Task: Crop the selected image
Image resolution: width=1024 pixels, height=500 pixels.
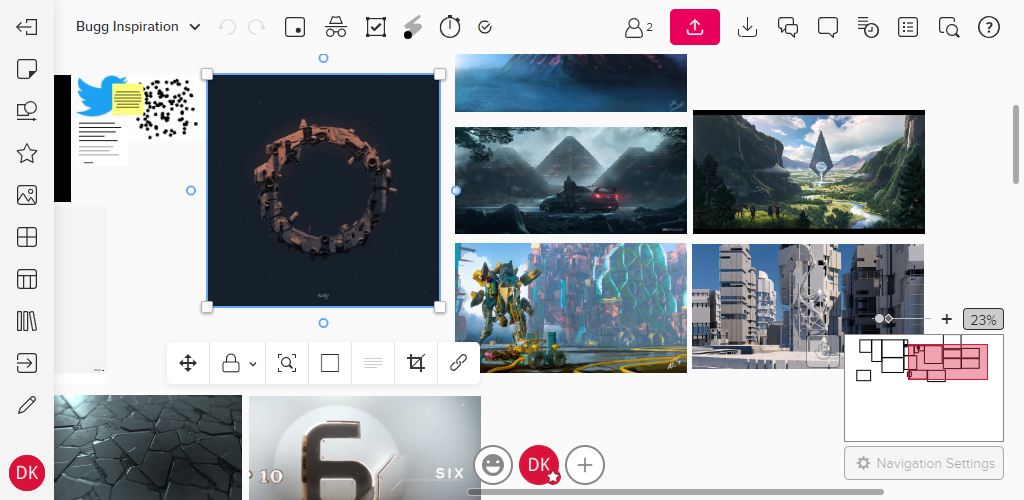Action: pyautogui.click(x=416, y=363)
